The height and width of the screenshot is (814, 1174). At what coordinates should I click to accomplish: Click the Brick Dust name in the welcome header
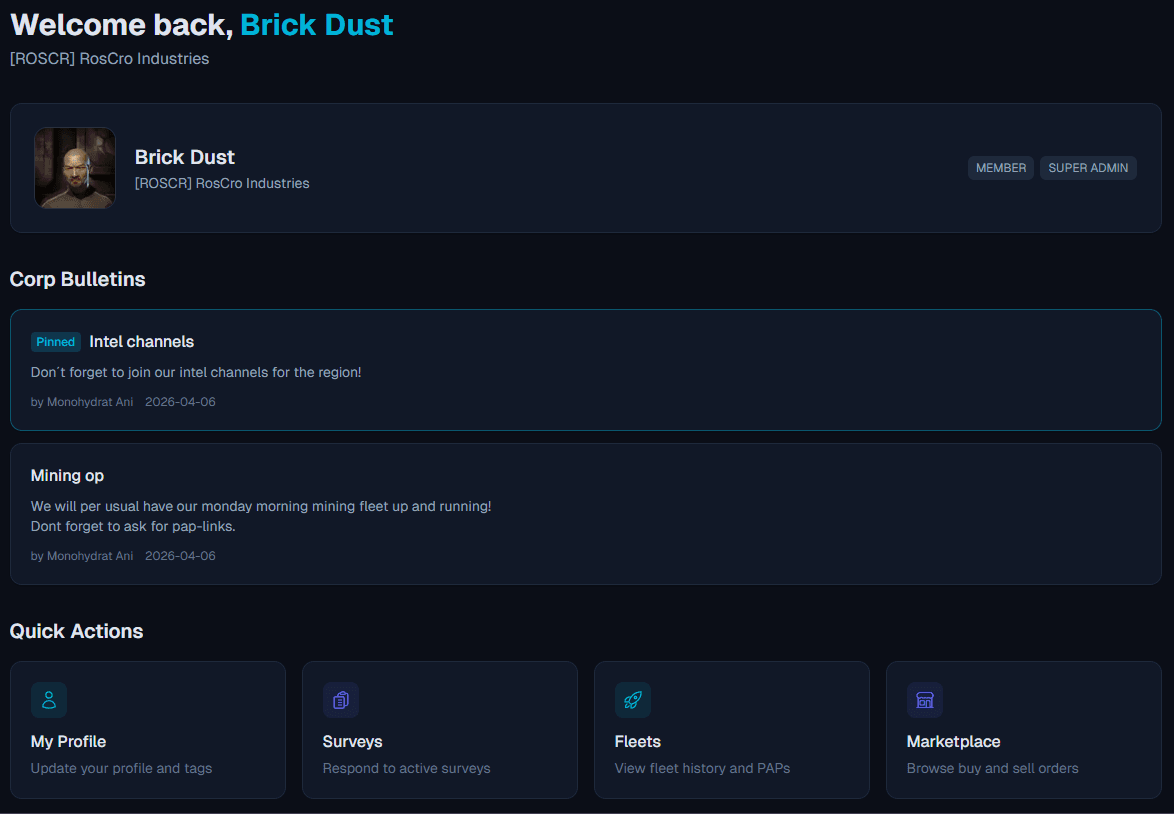[317, 24]
